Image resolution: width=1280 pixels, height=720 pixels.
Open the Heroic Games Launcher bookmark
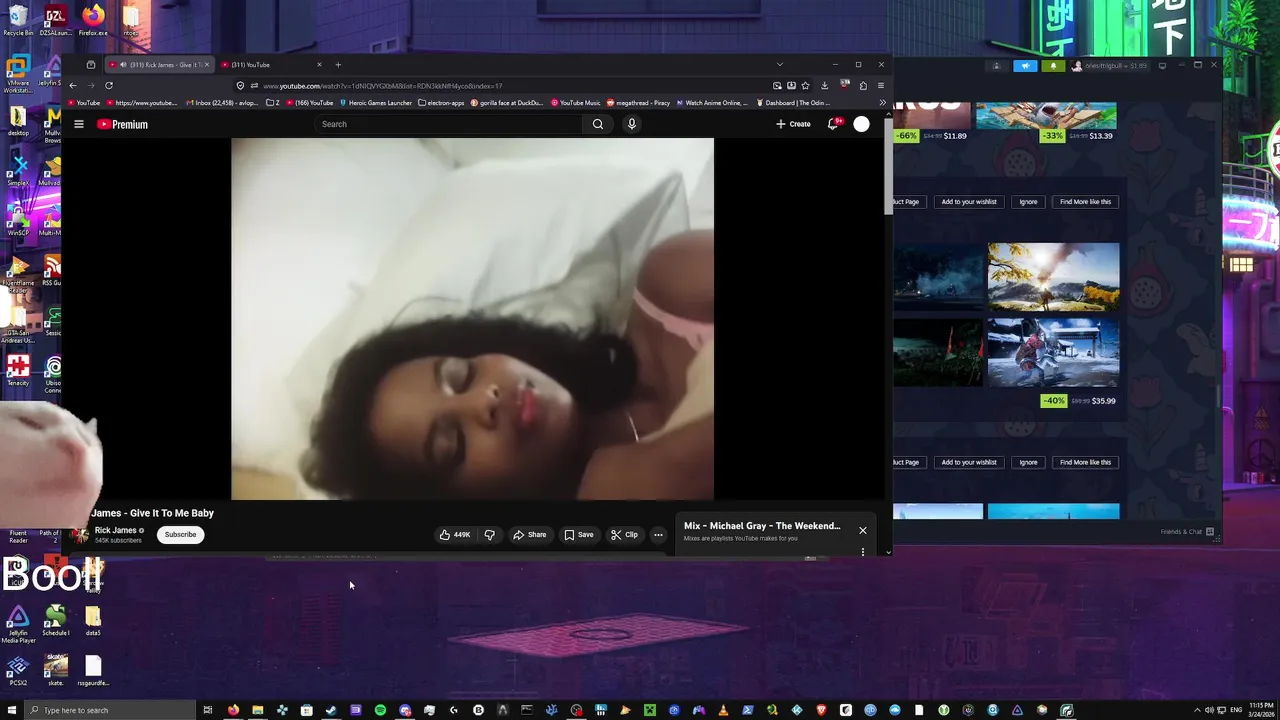click(376, 102)
